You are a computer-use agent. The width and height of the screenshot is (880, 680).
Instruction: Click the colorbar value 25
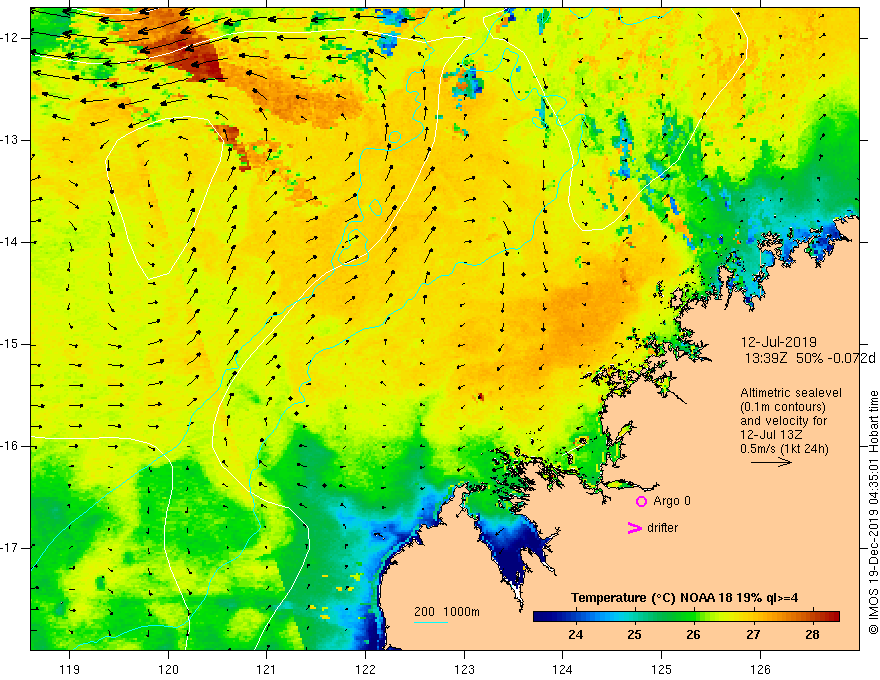pos(635,635)
